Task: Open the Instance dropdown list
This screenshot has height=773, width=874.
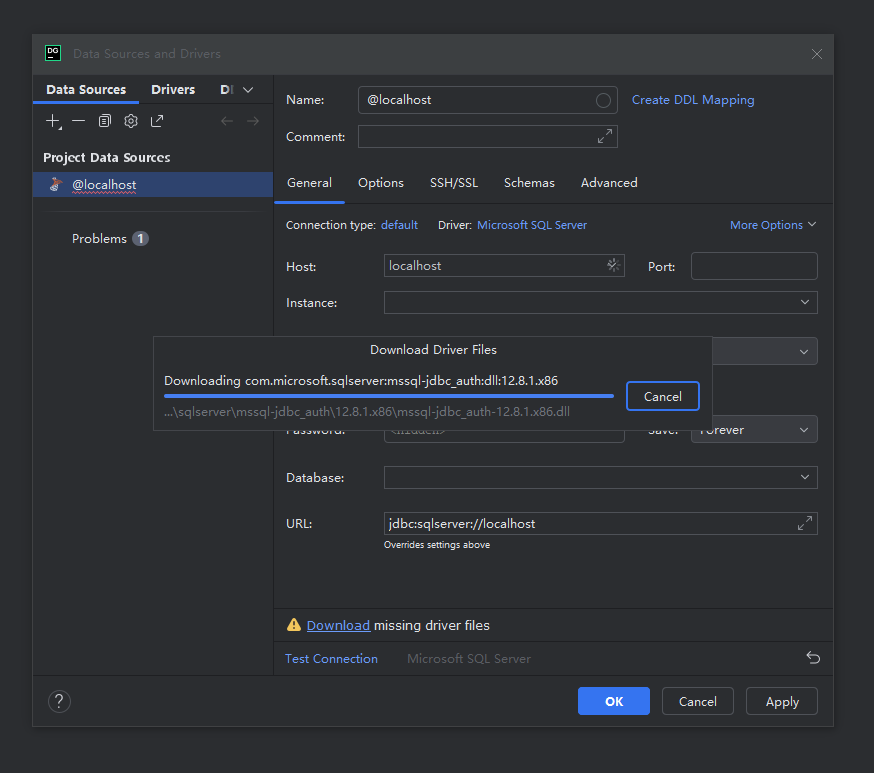Action: (x=805, y=302)
